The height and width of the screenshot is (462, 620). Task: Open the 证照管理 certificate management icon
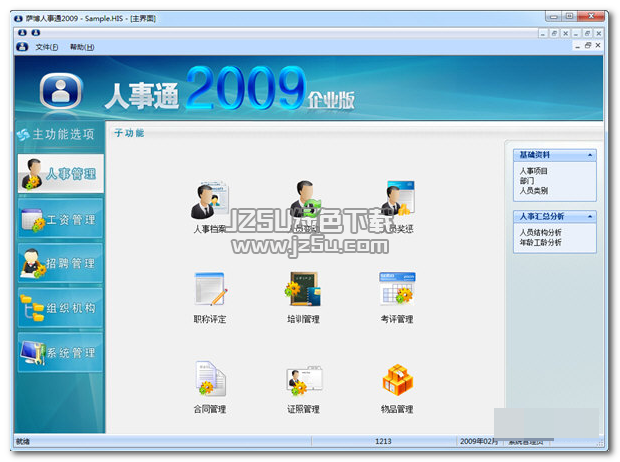point(304,380)
